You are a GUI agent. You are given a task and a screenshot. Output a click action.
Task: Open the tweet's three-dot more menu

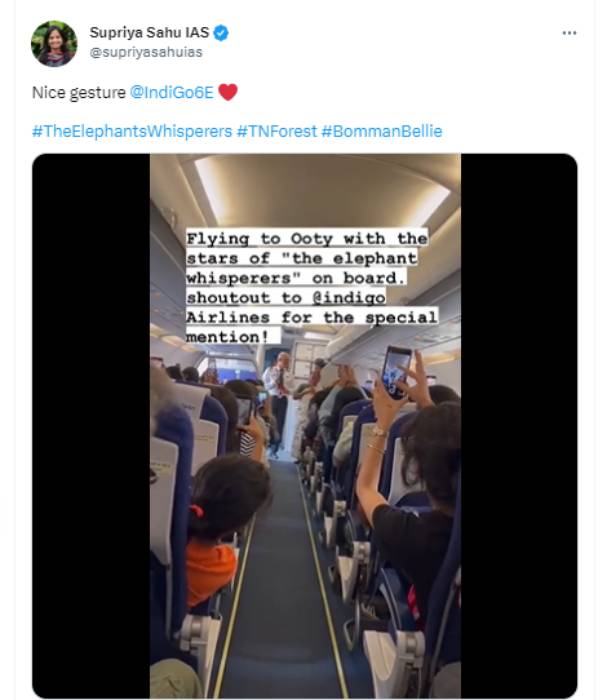pyautogui.click(x=569, y=33)
